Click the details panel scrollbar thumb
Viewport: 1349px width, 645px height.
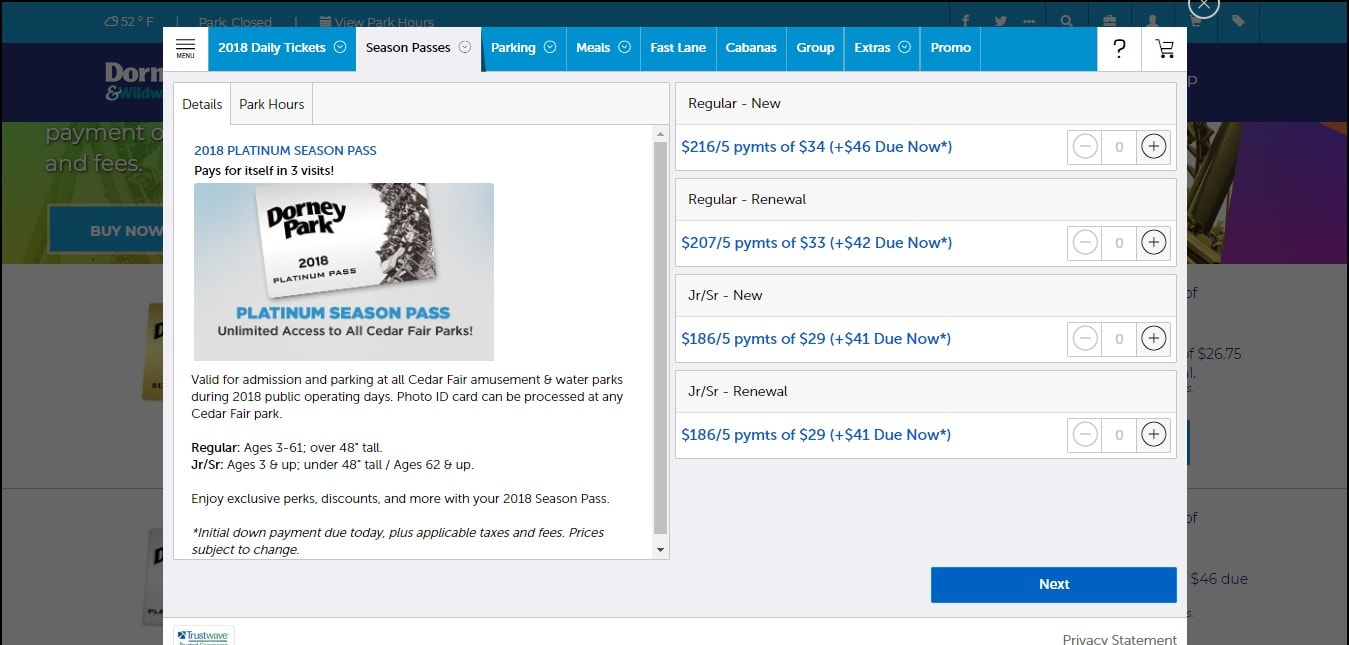point(660,338)
